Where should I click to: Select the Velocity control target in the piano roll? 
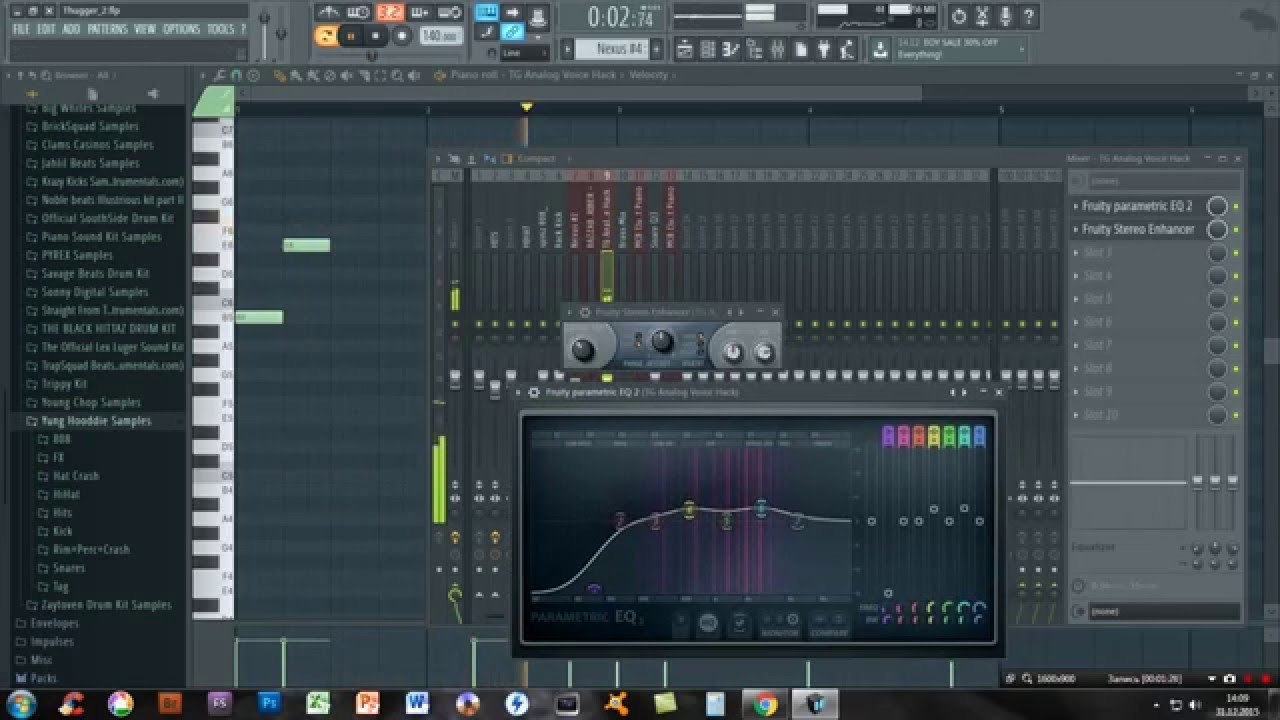tap(648, 75)
